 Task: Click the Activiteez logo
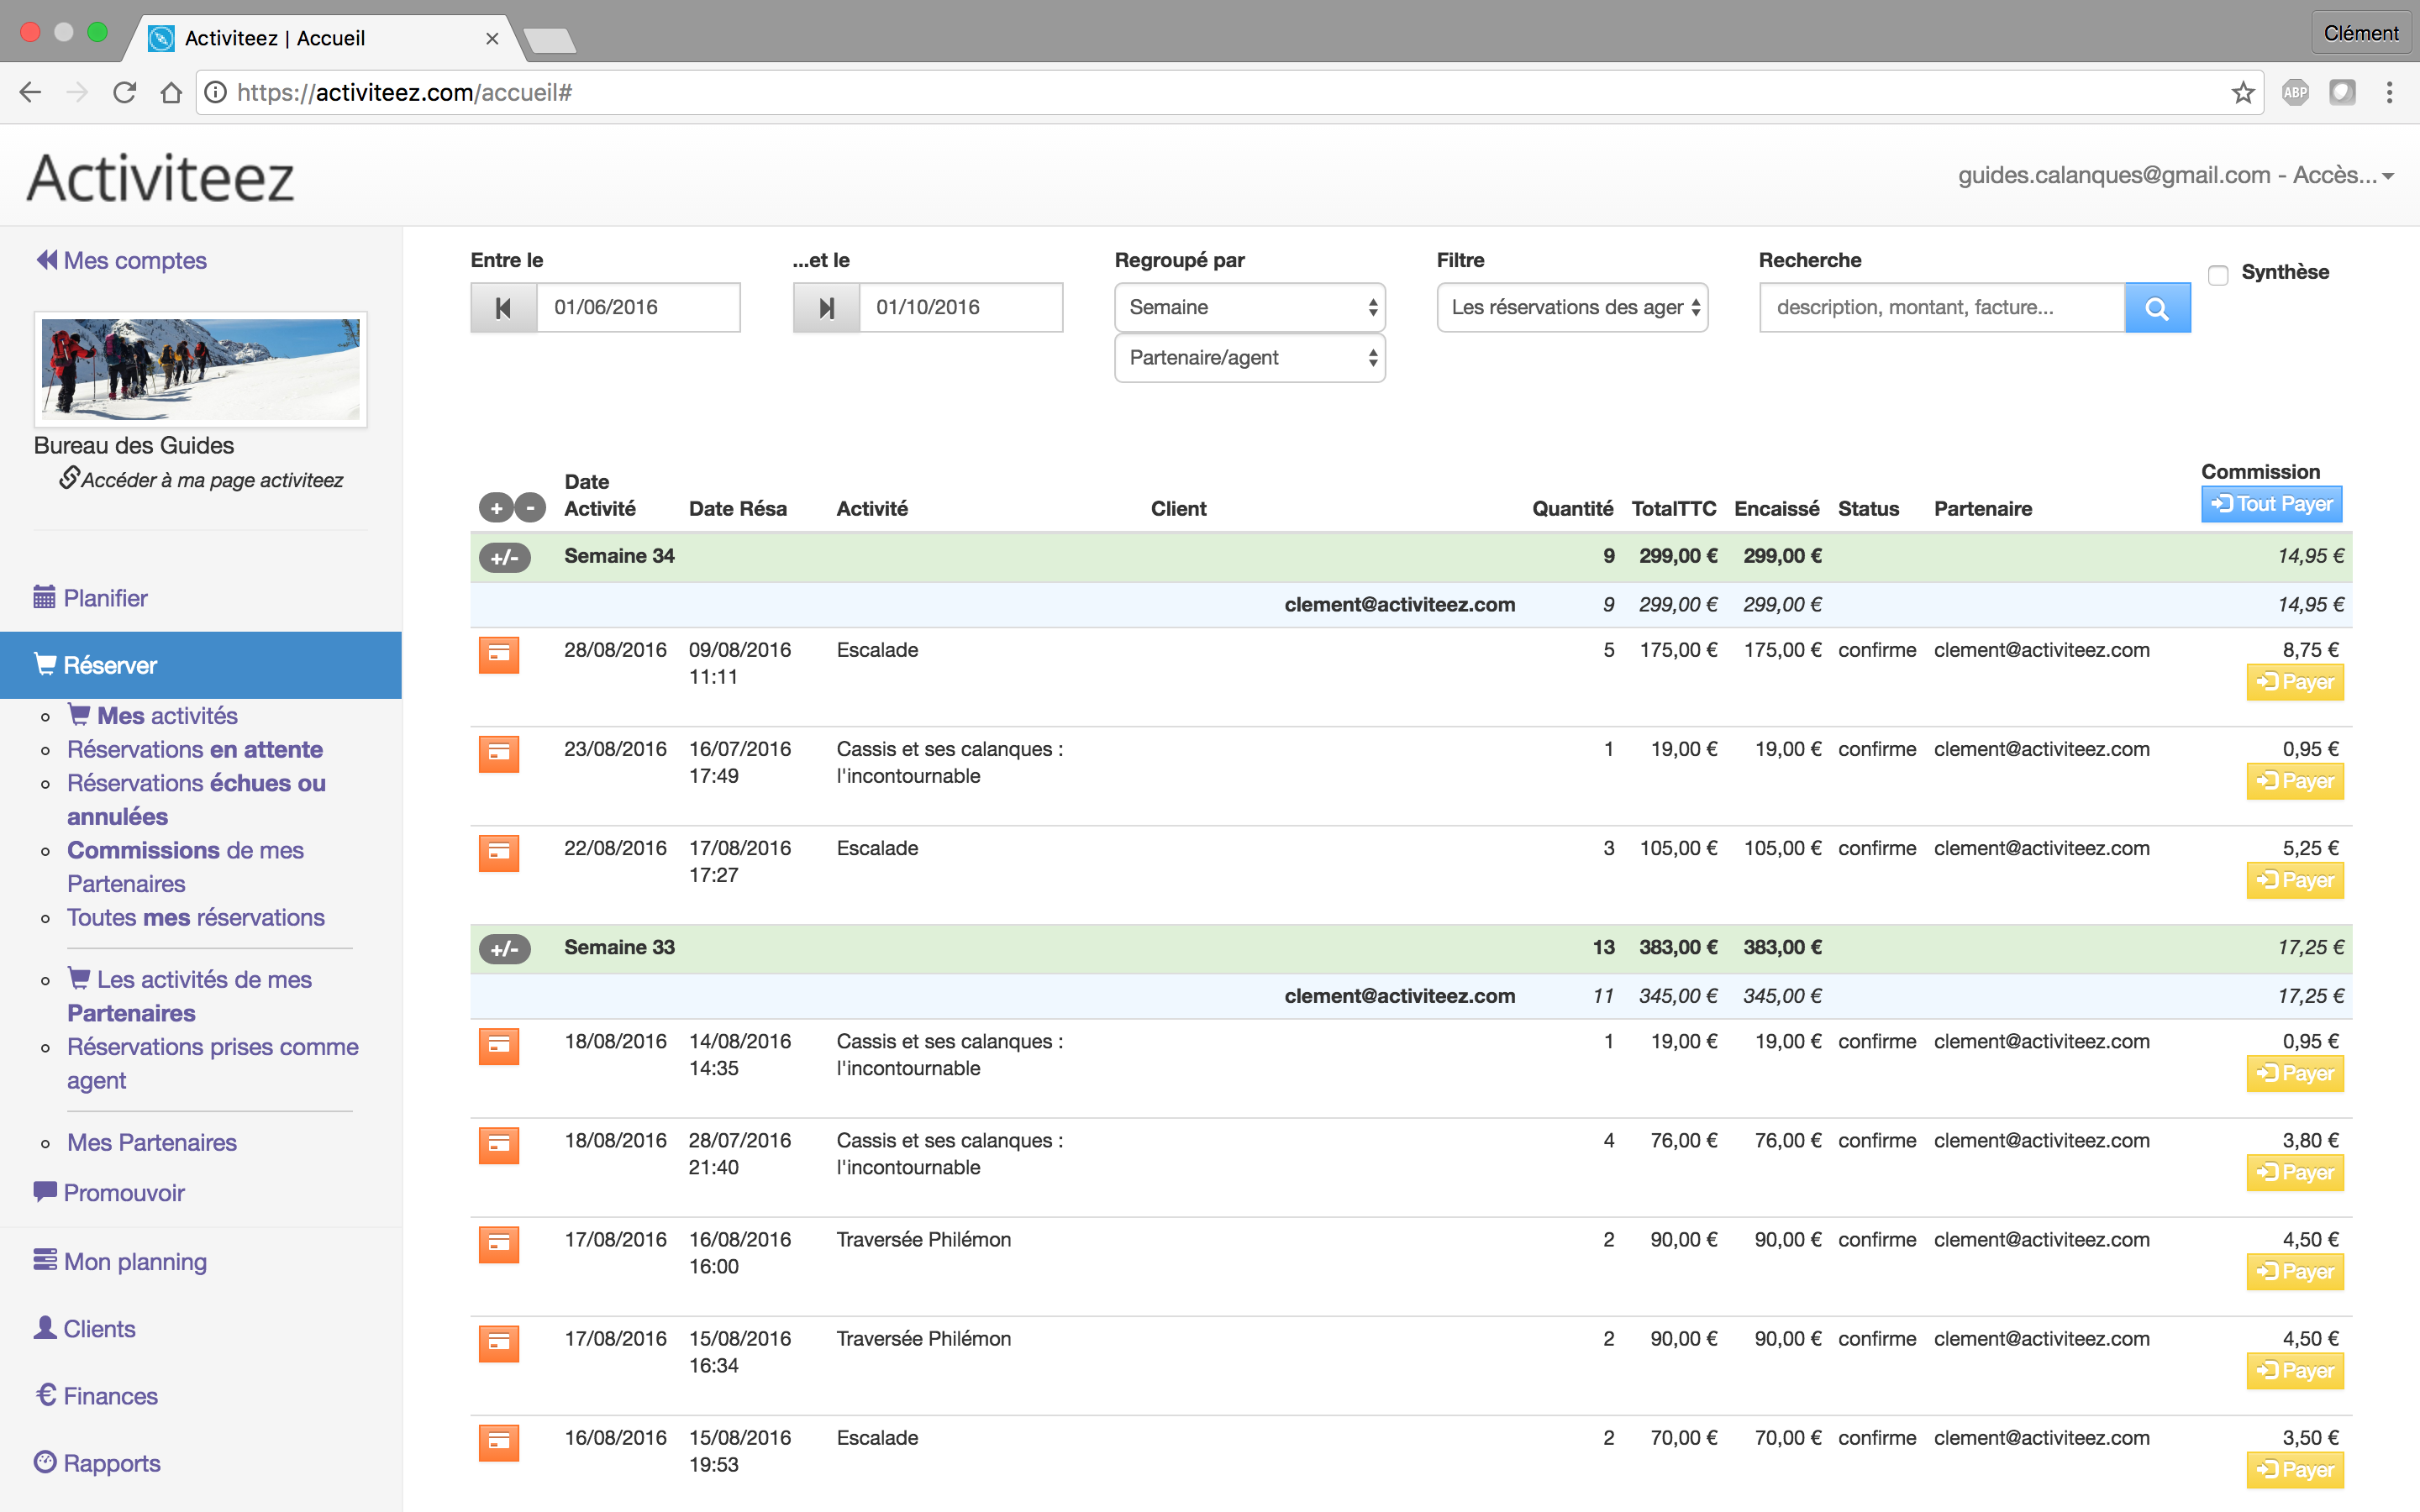[x=161, y=178]
